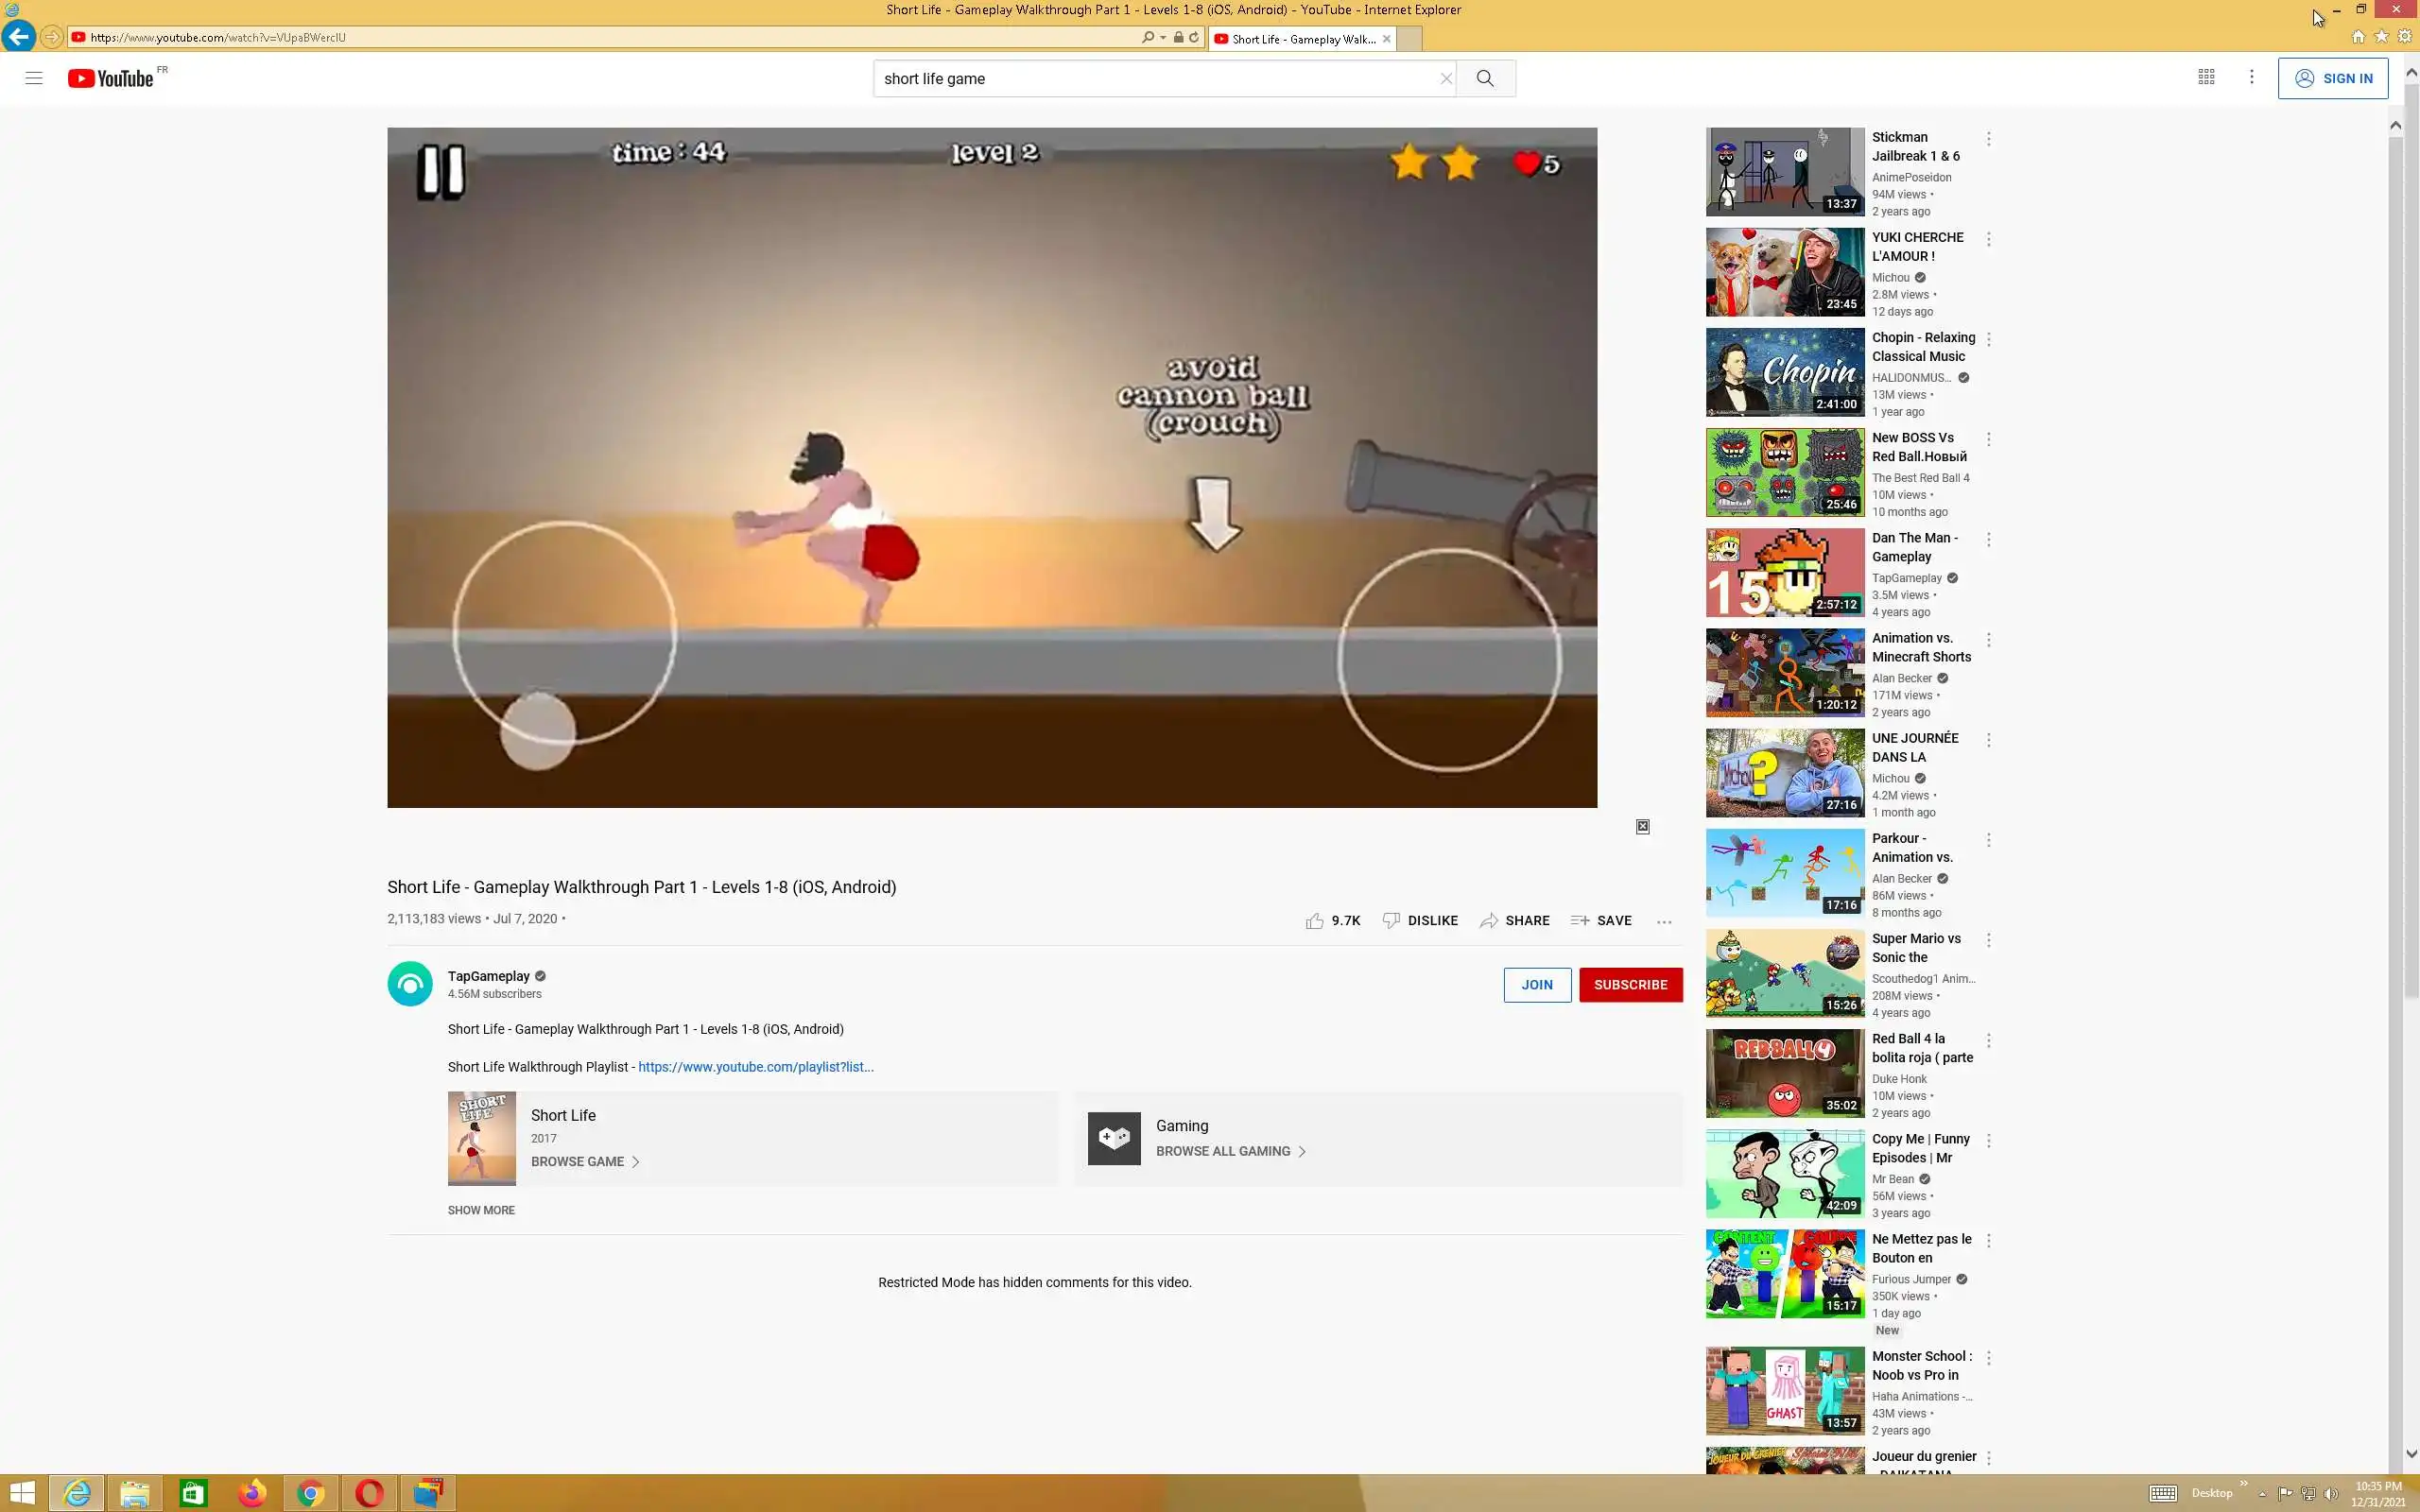Click the search magnifier button

tap(1485, 78)
